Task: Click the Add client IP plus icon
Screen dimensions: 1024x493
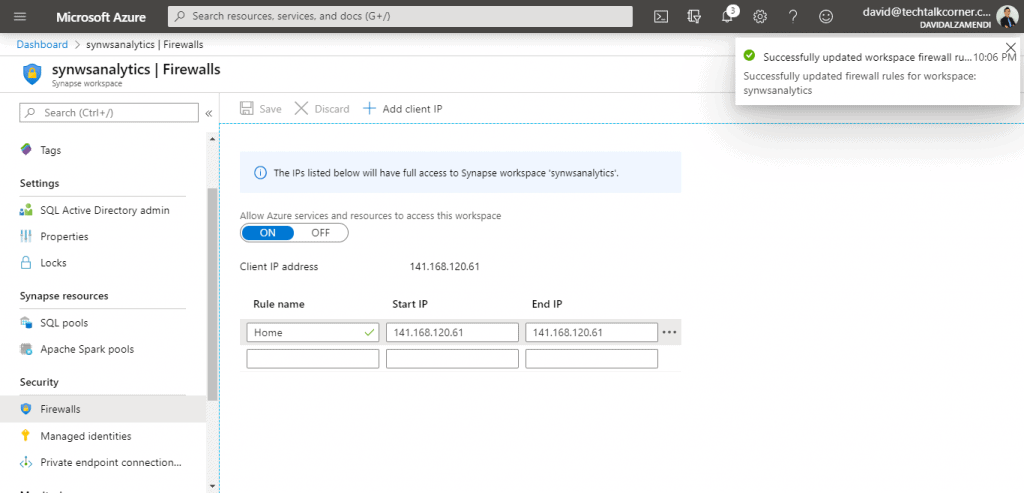Action: pyautogui.click(x=370, y=108)
